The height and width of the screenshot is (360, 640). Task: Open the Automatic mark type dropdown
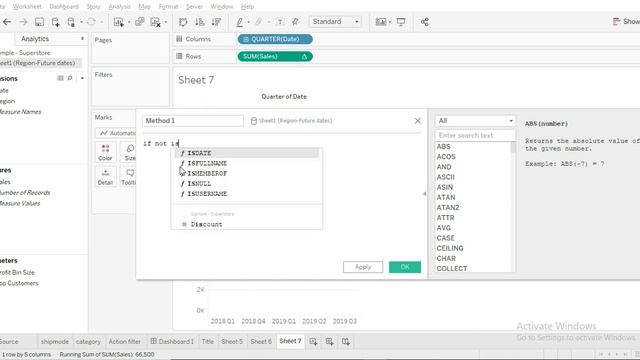(x=116, y=133)
